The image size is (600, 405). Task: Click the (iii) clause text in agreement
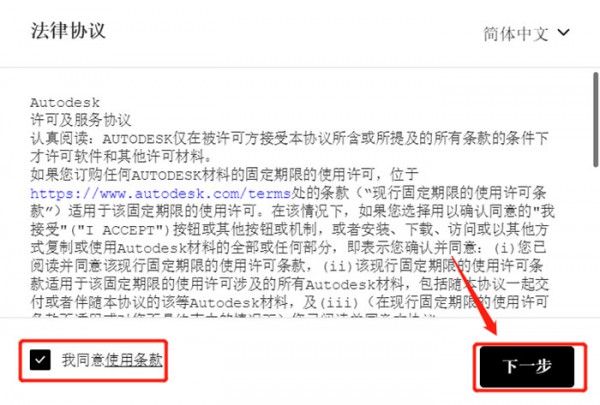pos(339,303)
